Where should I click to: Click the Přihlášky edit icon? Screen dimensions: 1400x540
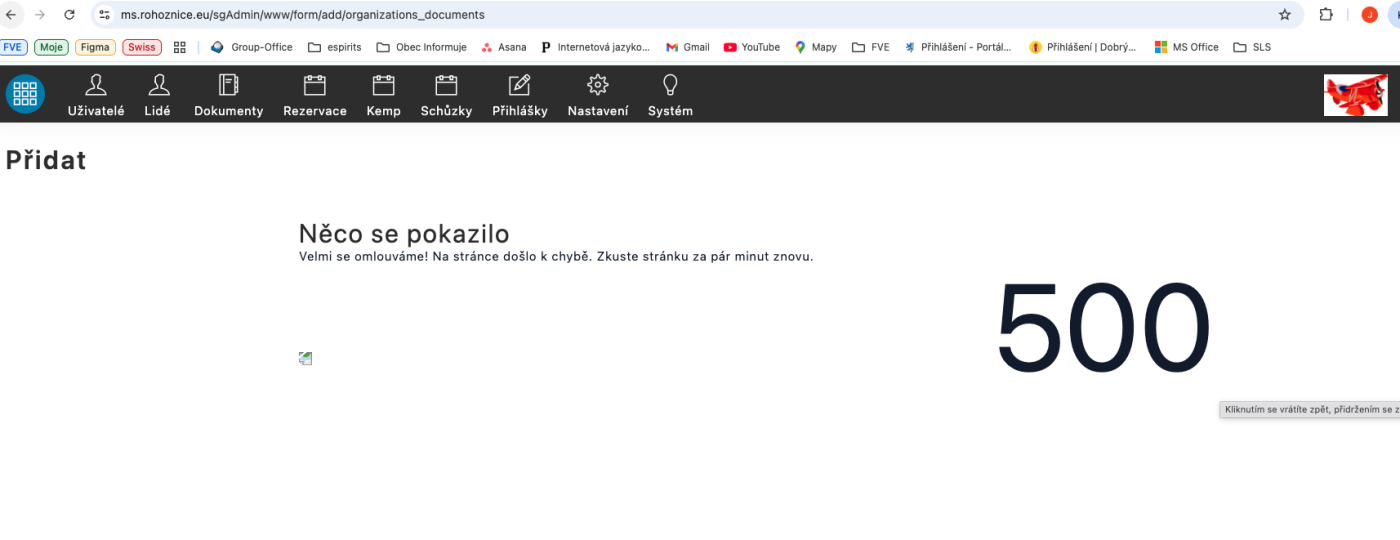point(519,86)
